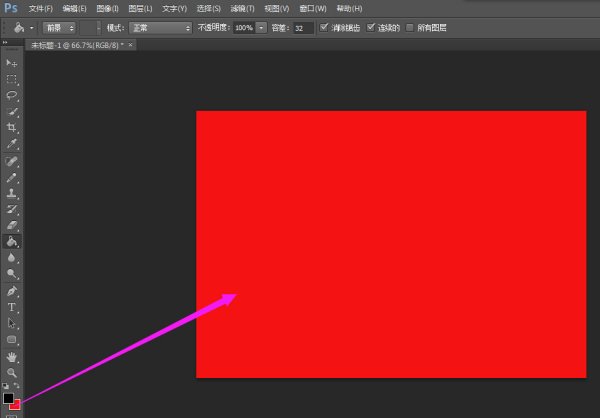Click the red background color swatch
Screen dimensions: 600x418
[16, 405]
